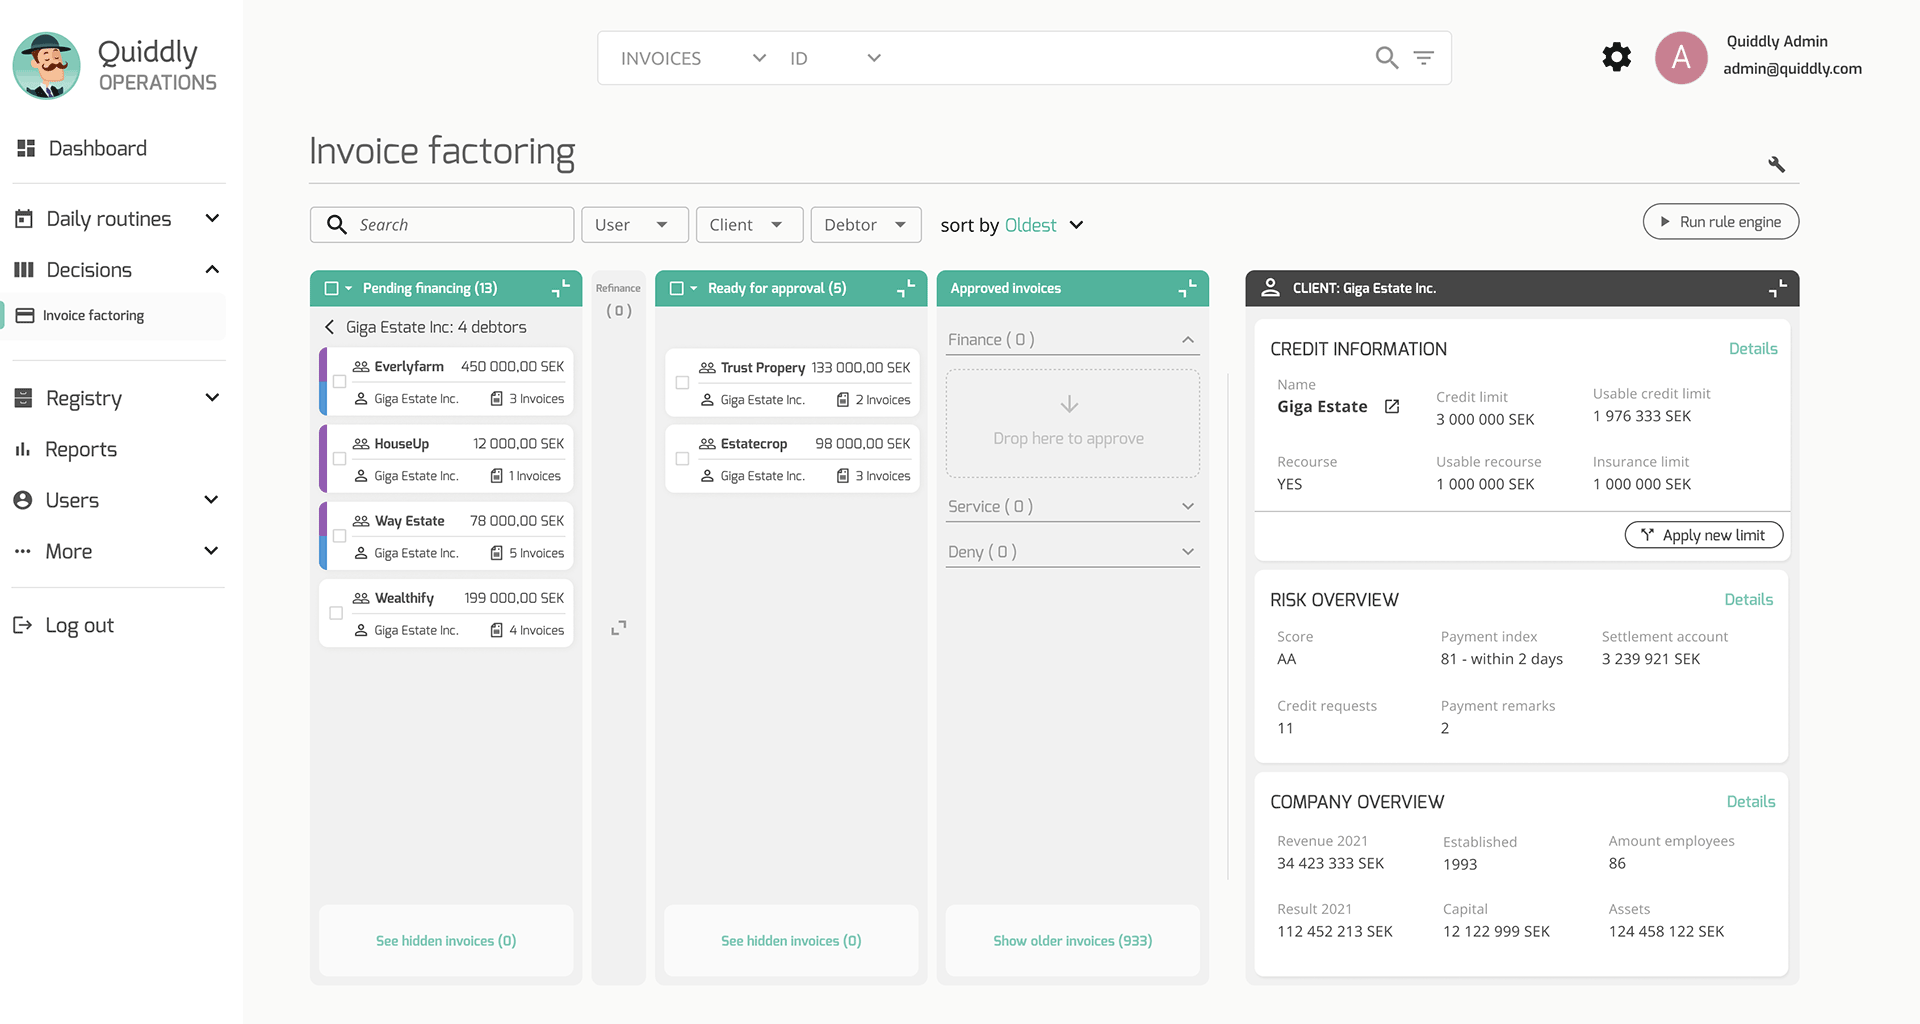Image resolution: width=1920 pixels, height=1024 pixels.
Task: Tick the Wealthify card checkbox
Action: pos(336,612)
